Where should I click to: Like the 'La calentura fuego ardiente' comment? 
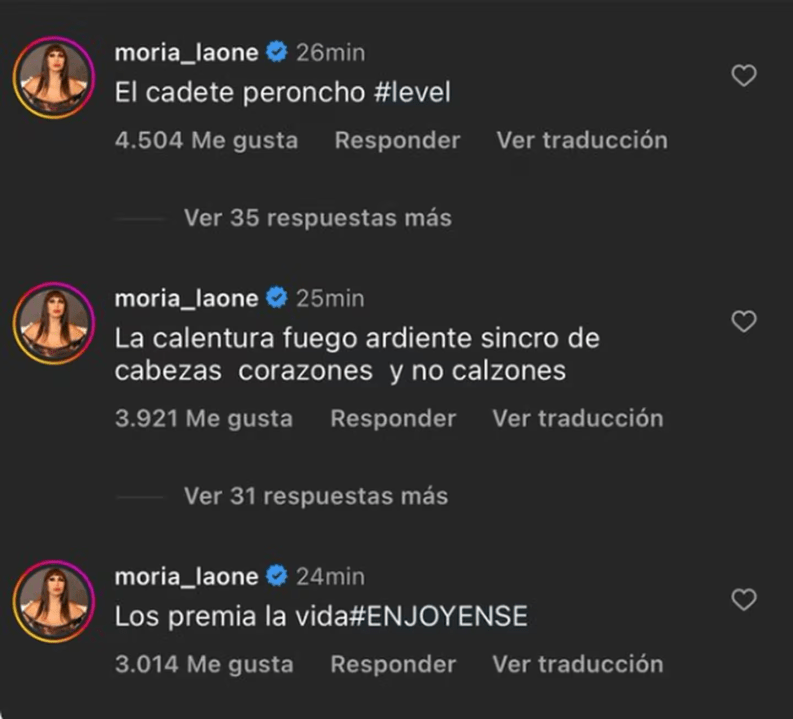click(743, 322)
